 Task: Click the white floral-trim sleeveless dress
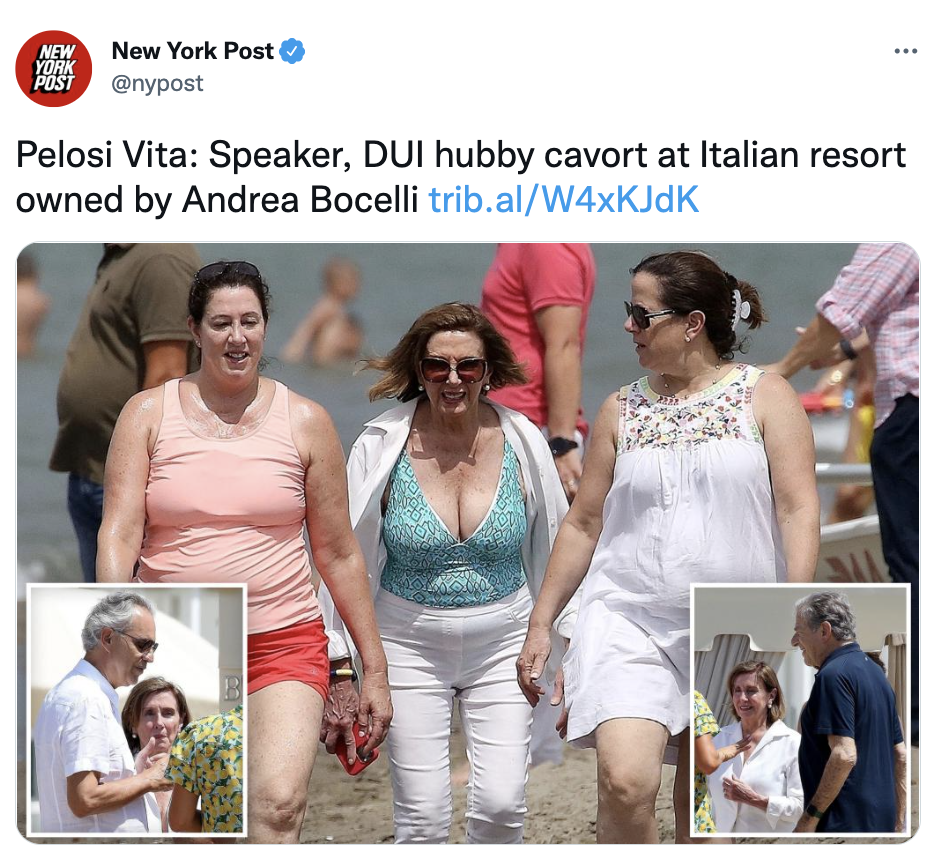point(681,537)
